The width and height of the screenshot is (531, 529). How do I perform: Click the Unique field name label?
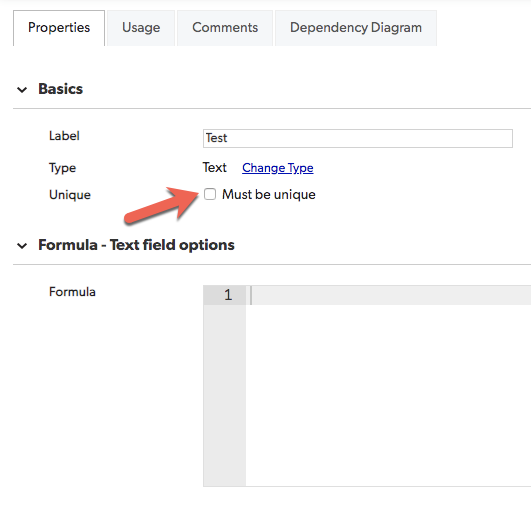click(70, 195)
